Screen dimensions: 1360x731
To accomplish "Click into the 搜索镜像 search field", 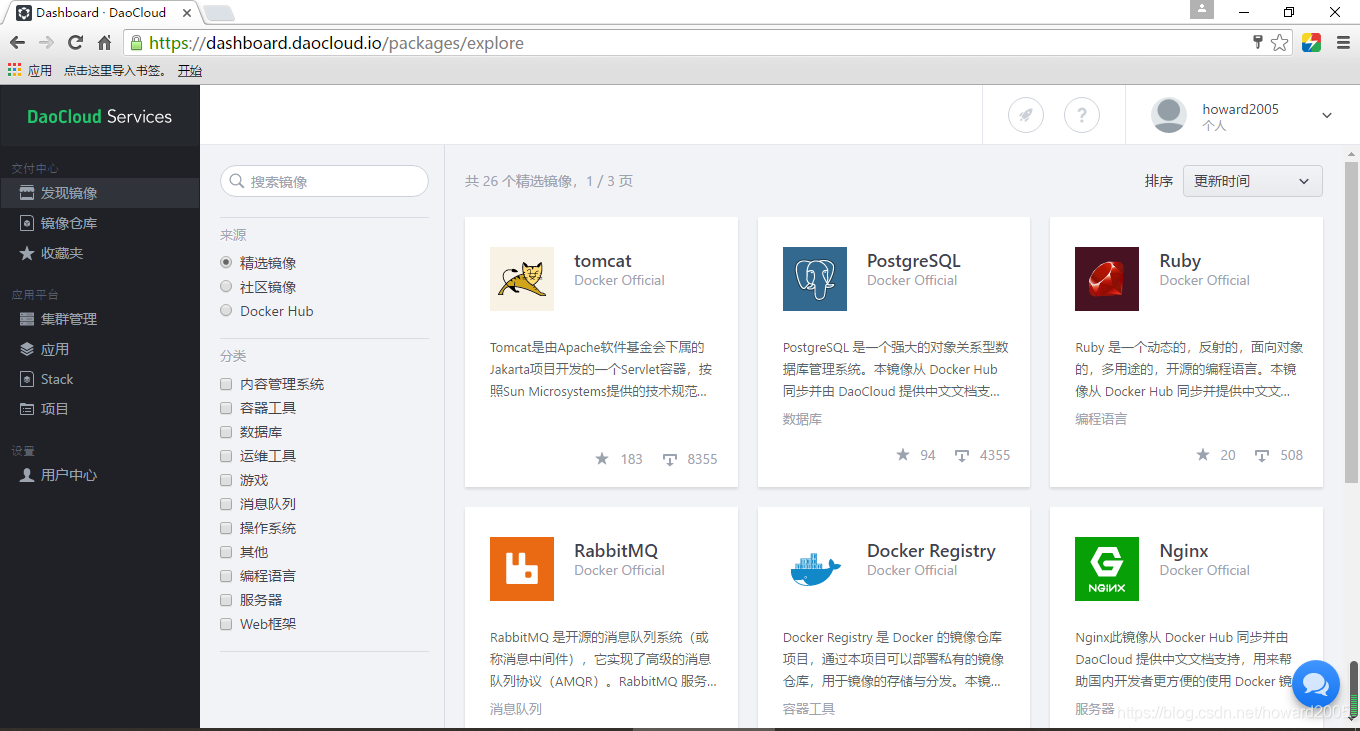I will 324,181.
